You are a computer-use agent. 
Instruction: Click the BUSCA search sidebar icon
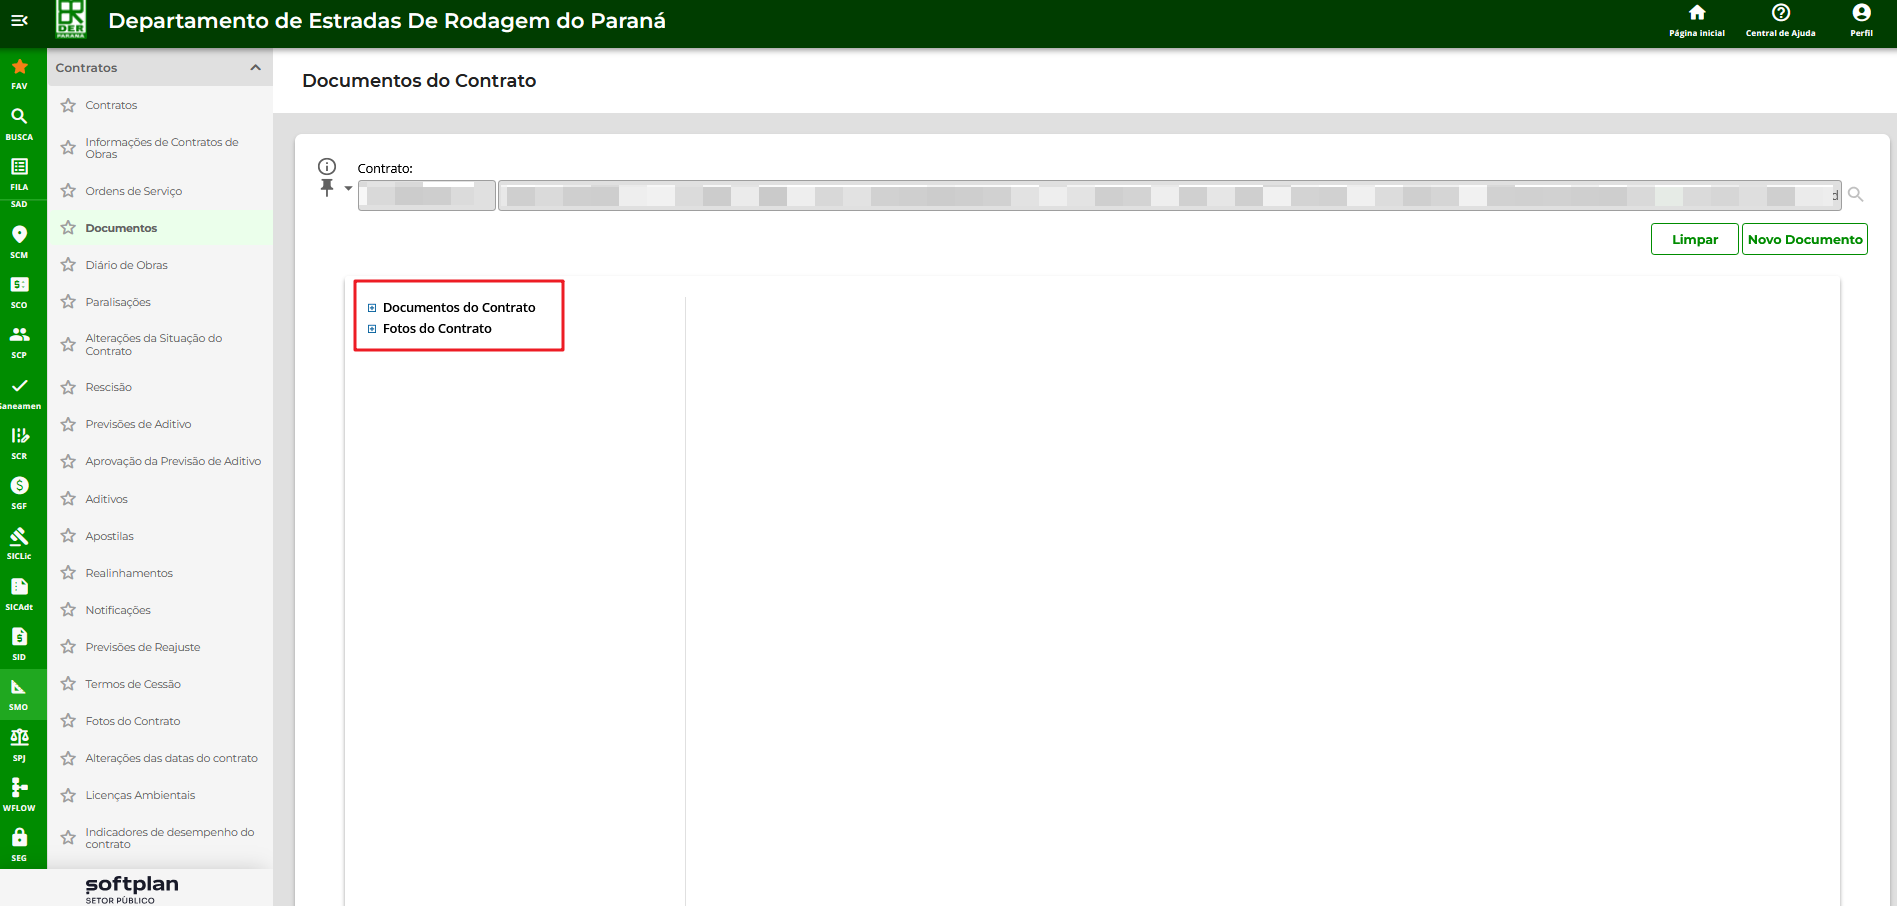tap(19, 122)
